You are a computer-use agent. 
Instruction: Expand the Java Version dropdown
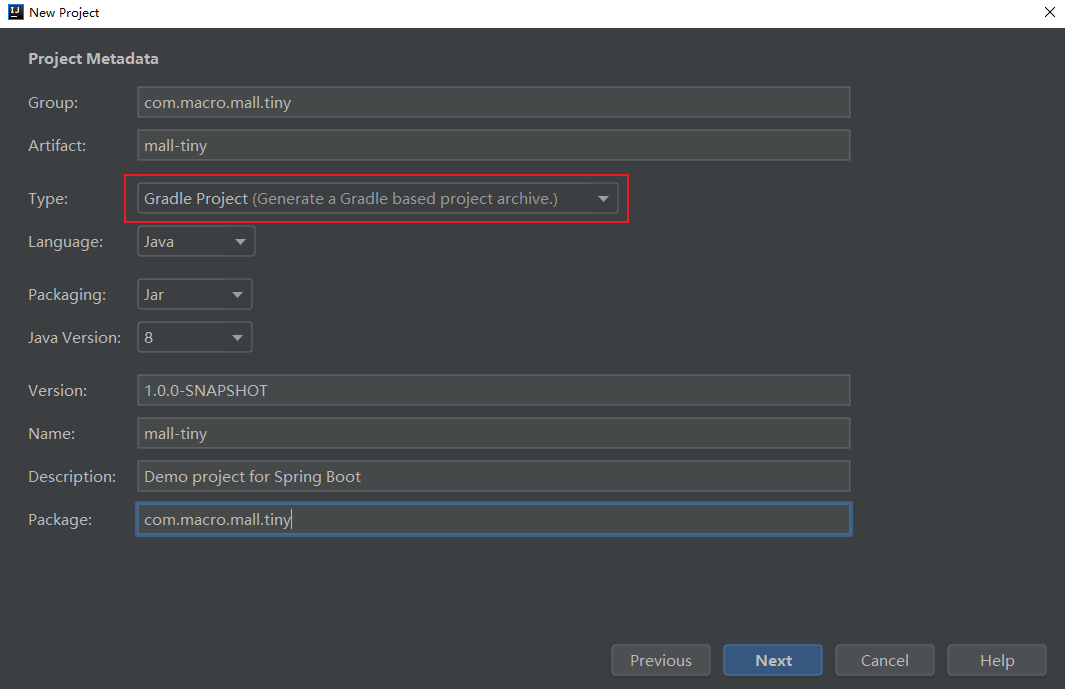(194, 338)
